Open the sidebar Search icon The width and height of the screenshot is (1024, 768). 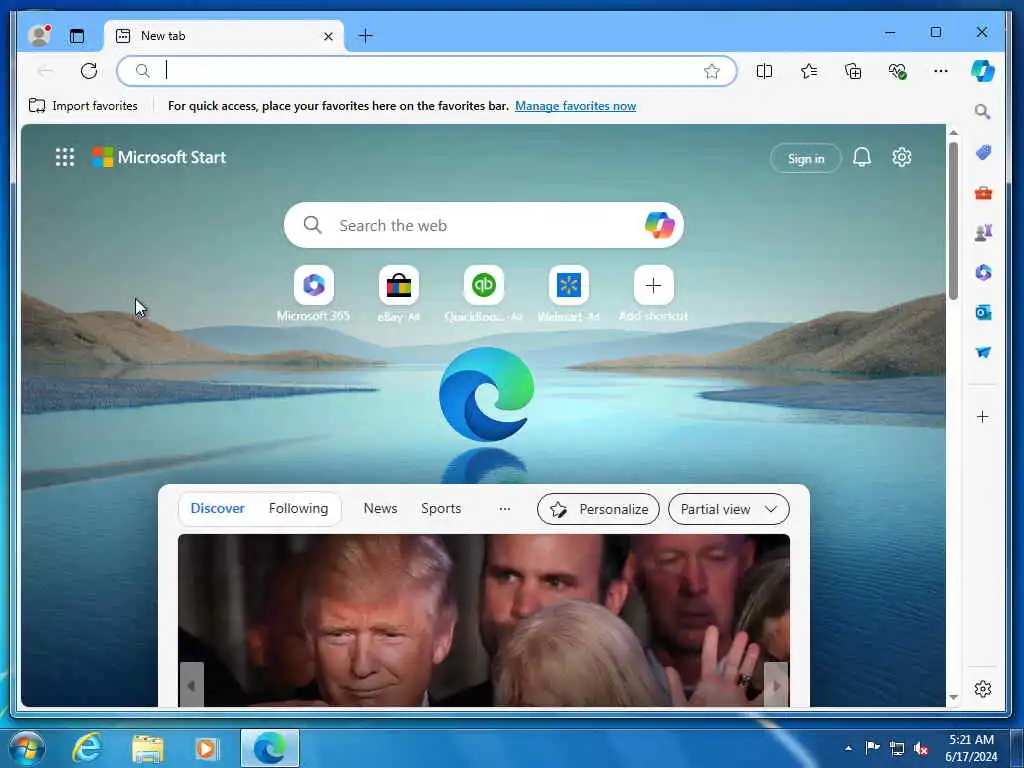point(983,112)
